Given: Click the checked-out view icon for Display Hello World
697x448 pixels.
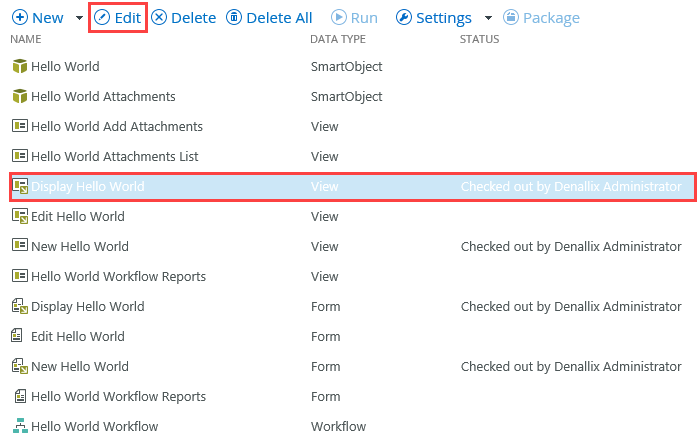Looking at the screenshot, I should [x=19, y=187].
